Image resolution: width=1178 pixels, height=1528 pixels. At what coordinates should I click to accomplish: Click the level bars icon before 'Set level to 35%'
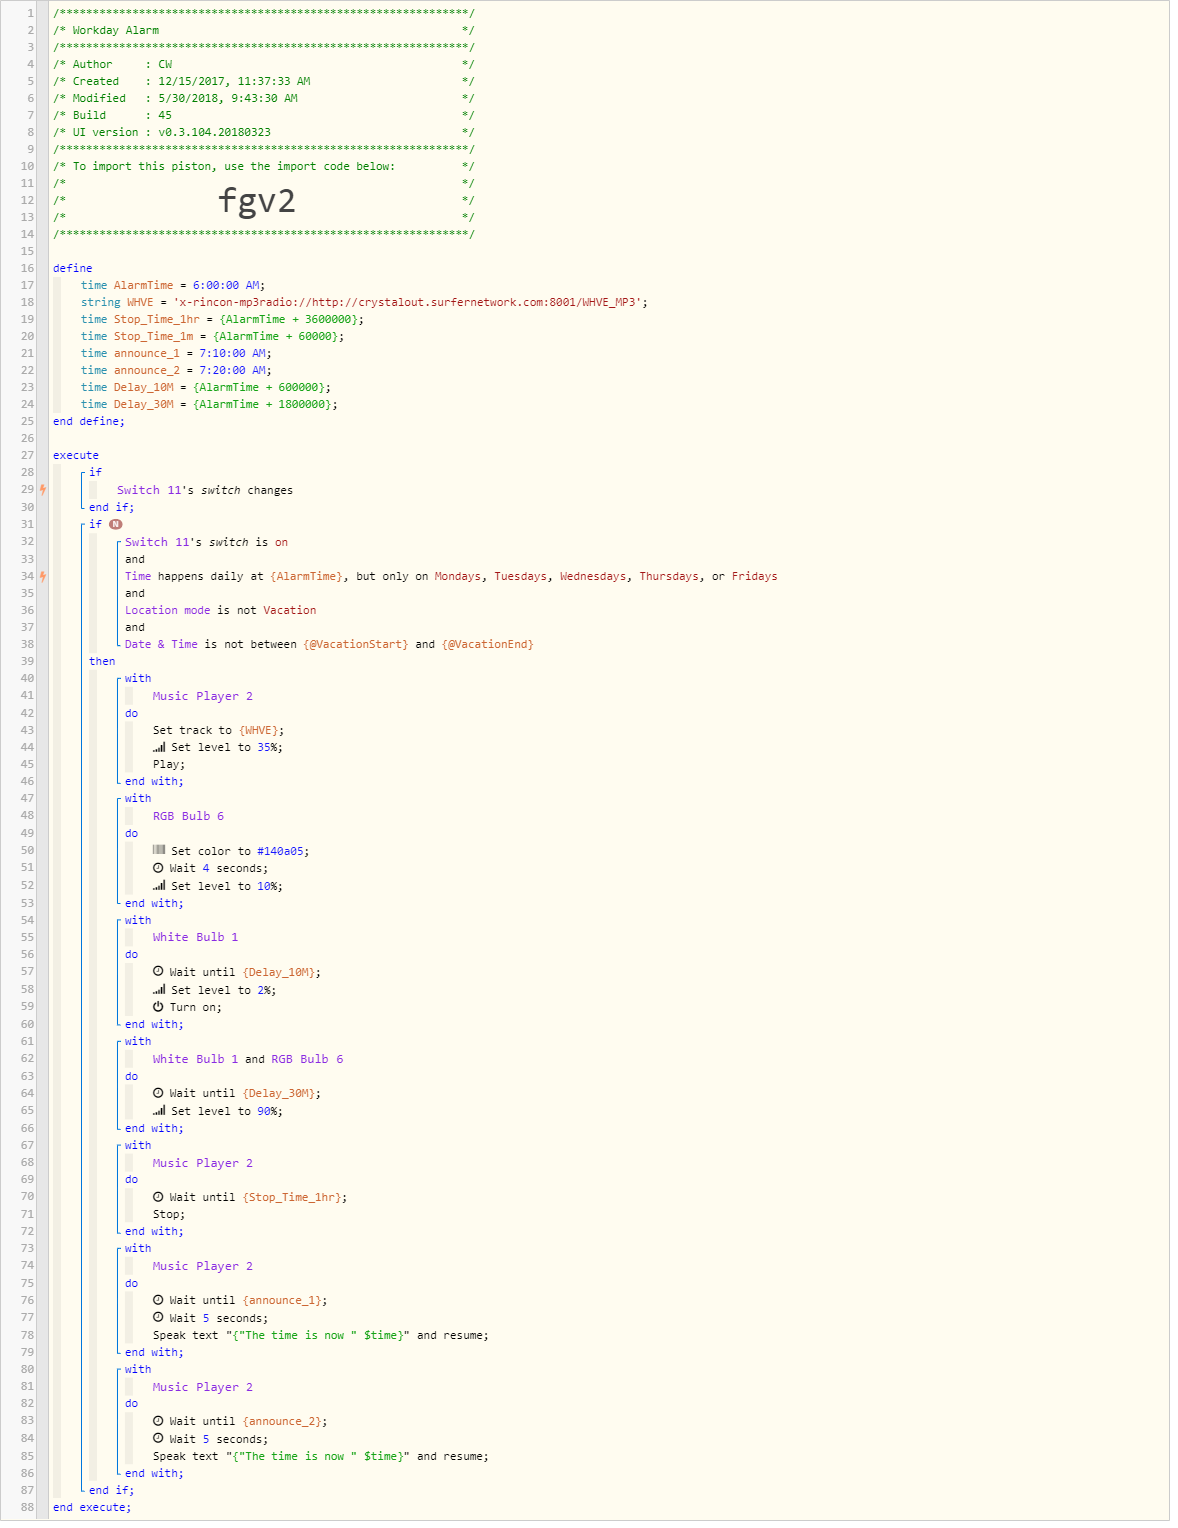(159, 747)
